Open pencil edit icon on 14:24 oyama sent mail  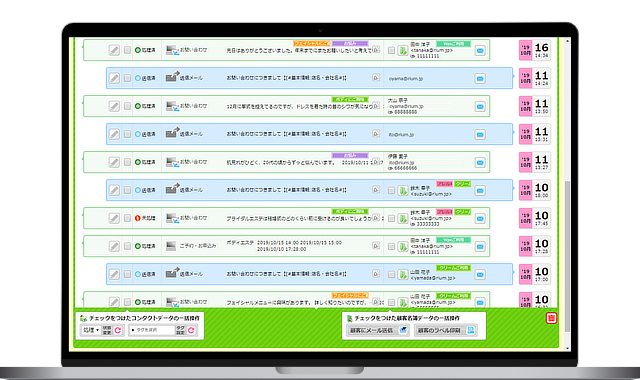tap(114, 78)
